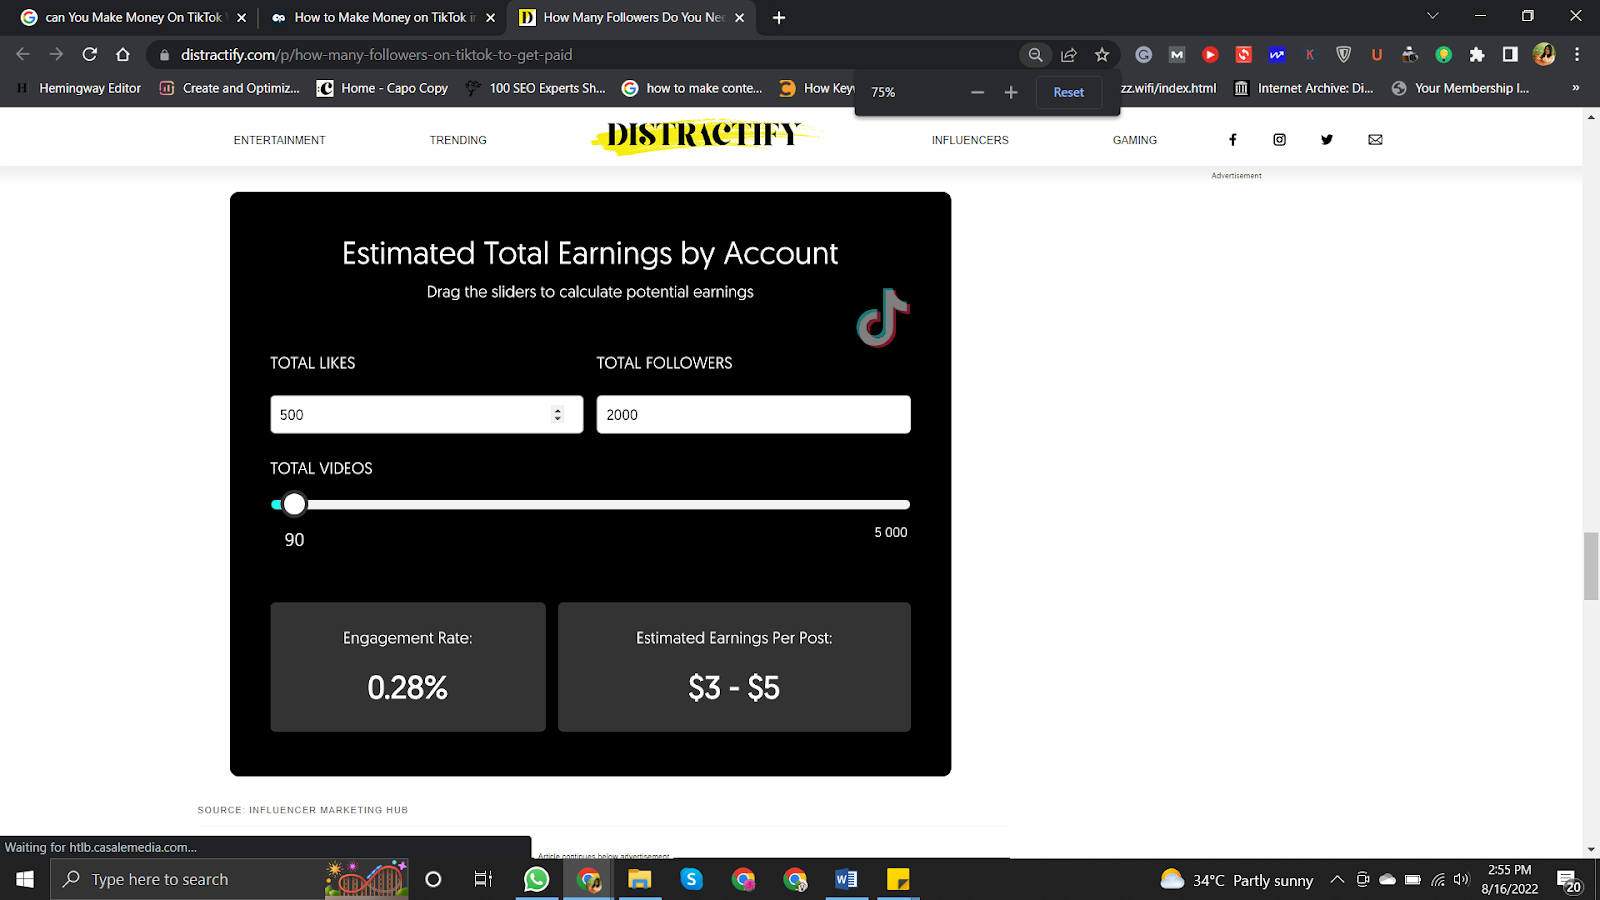Open the Extensions puzzle piece menu
This screenshot has width=1600, height=900.
[x=1477, y=55]
